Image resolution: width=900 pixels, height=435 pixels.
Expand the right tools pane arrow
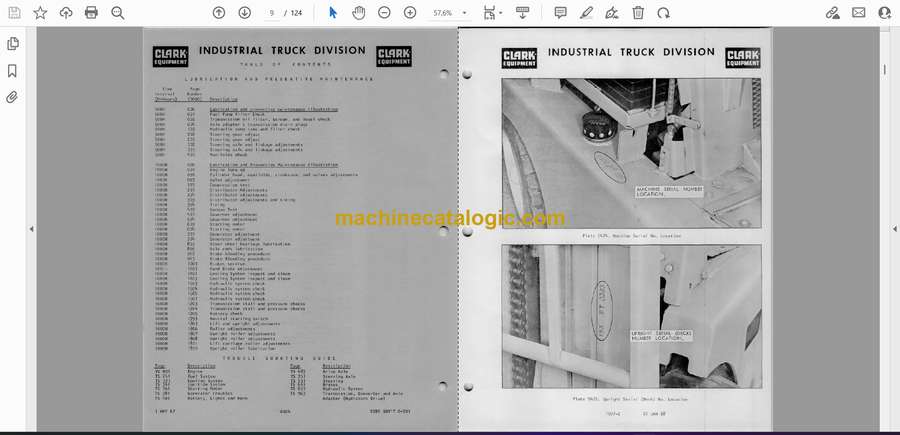[x=894, y=229]
